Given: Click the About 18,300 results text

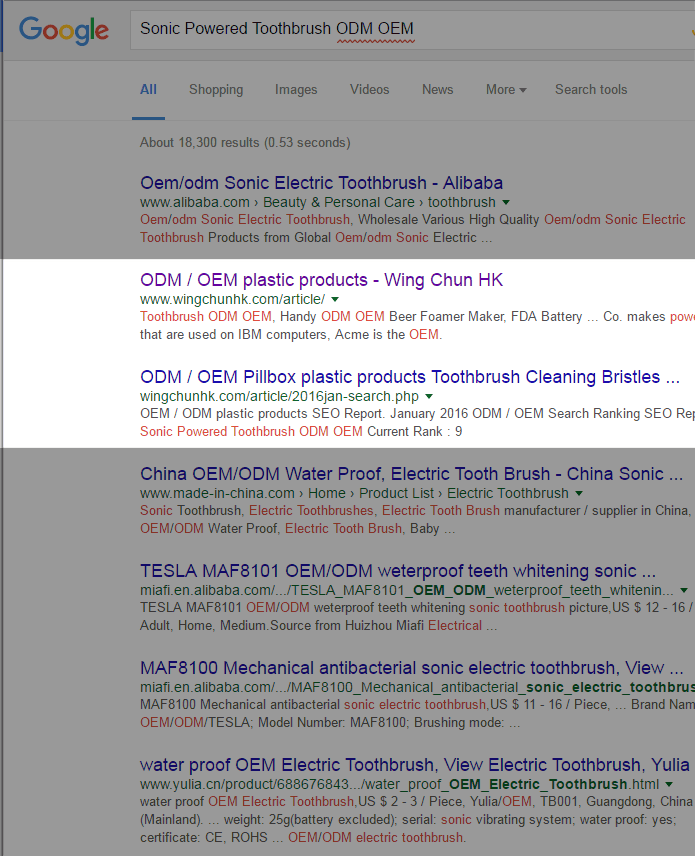Looking at the screenshot, I should click(x=245, y=142).
